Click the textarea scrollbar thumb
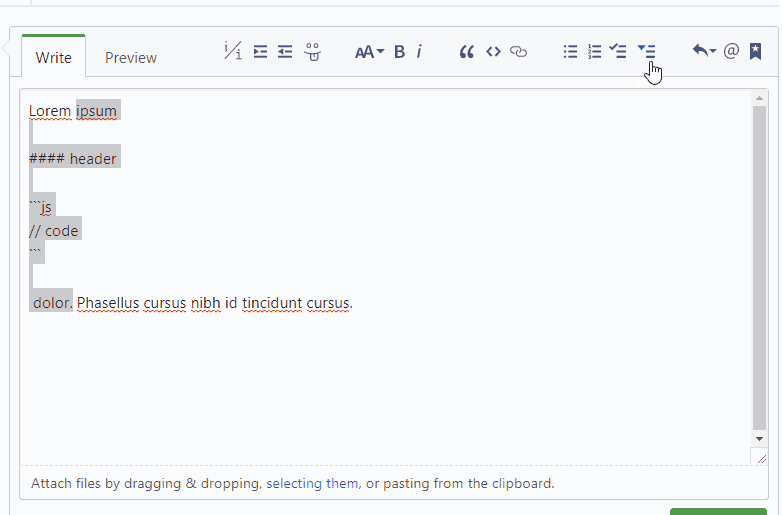The height and width of the screenshot is (515, 782). [x=759, y=268]
